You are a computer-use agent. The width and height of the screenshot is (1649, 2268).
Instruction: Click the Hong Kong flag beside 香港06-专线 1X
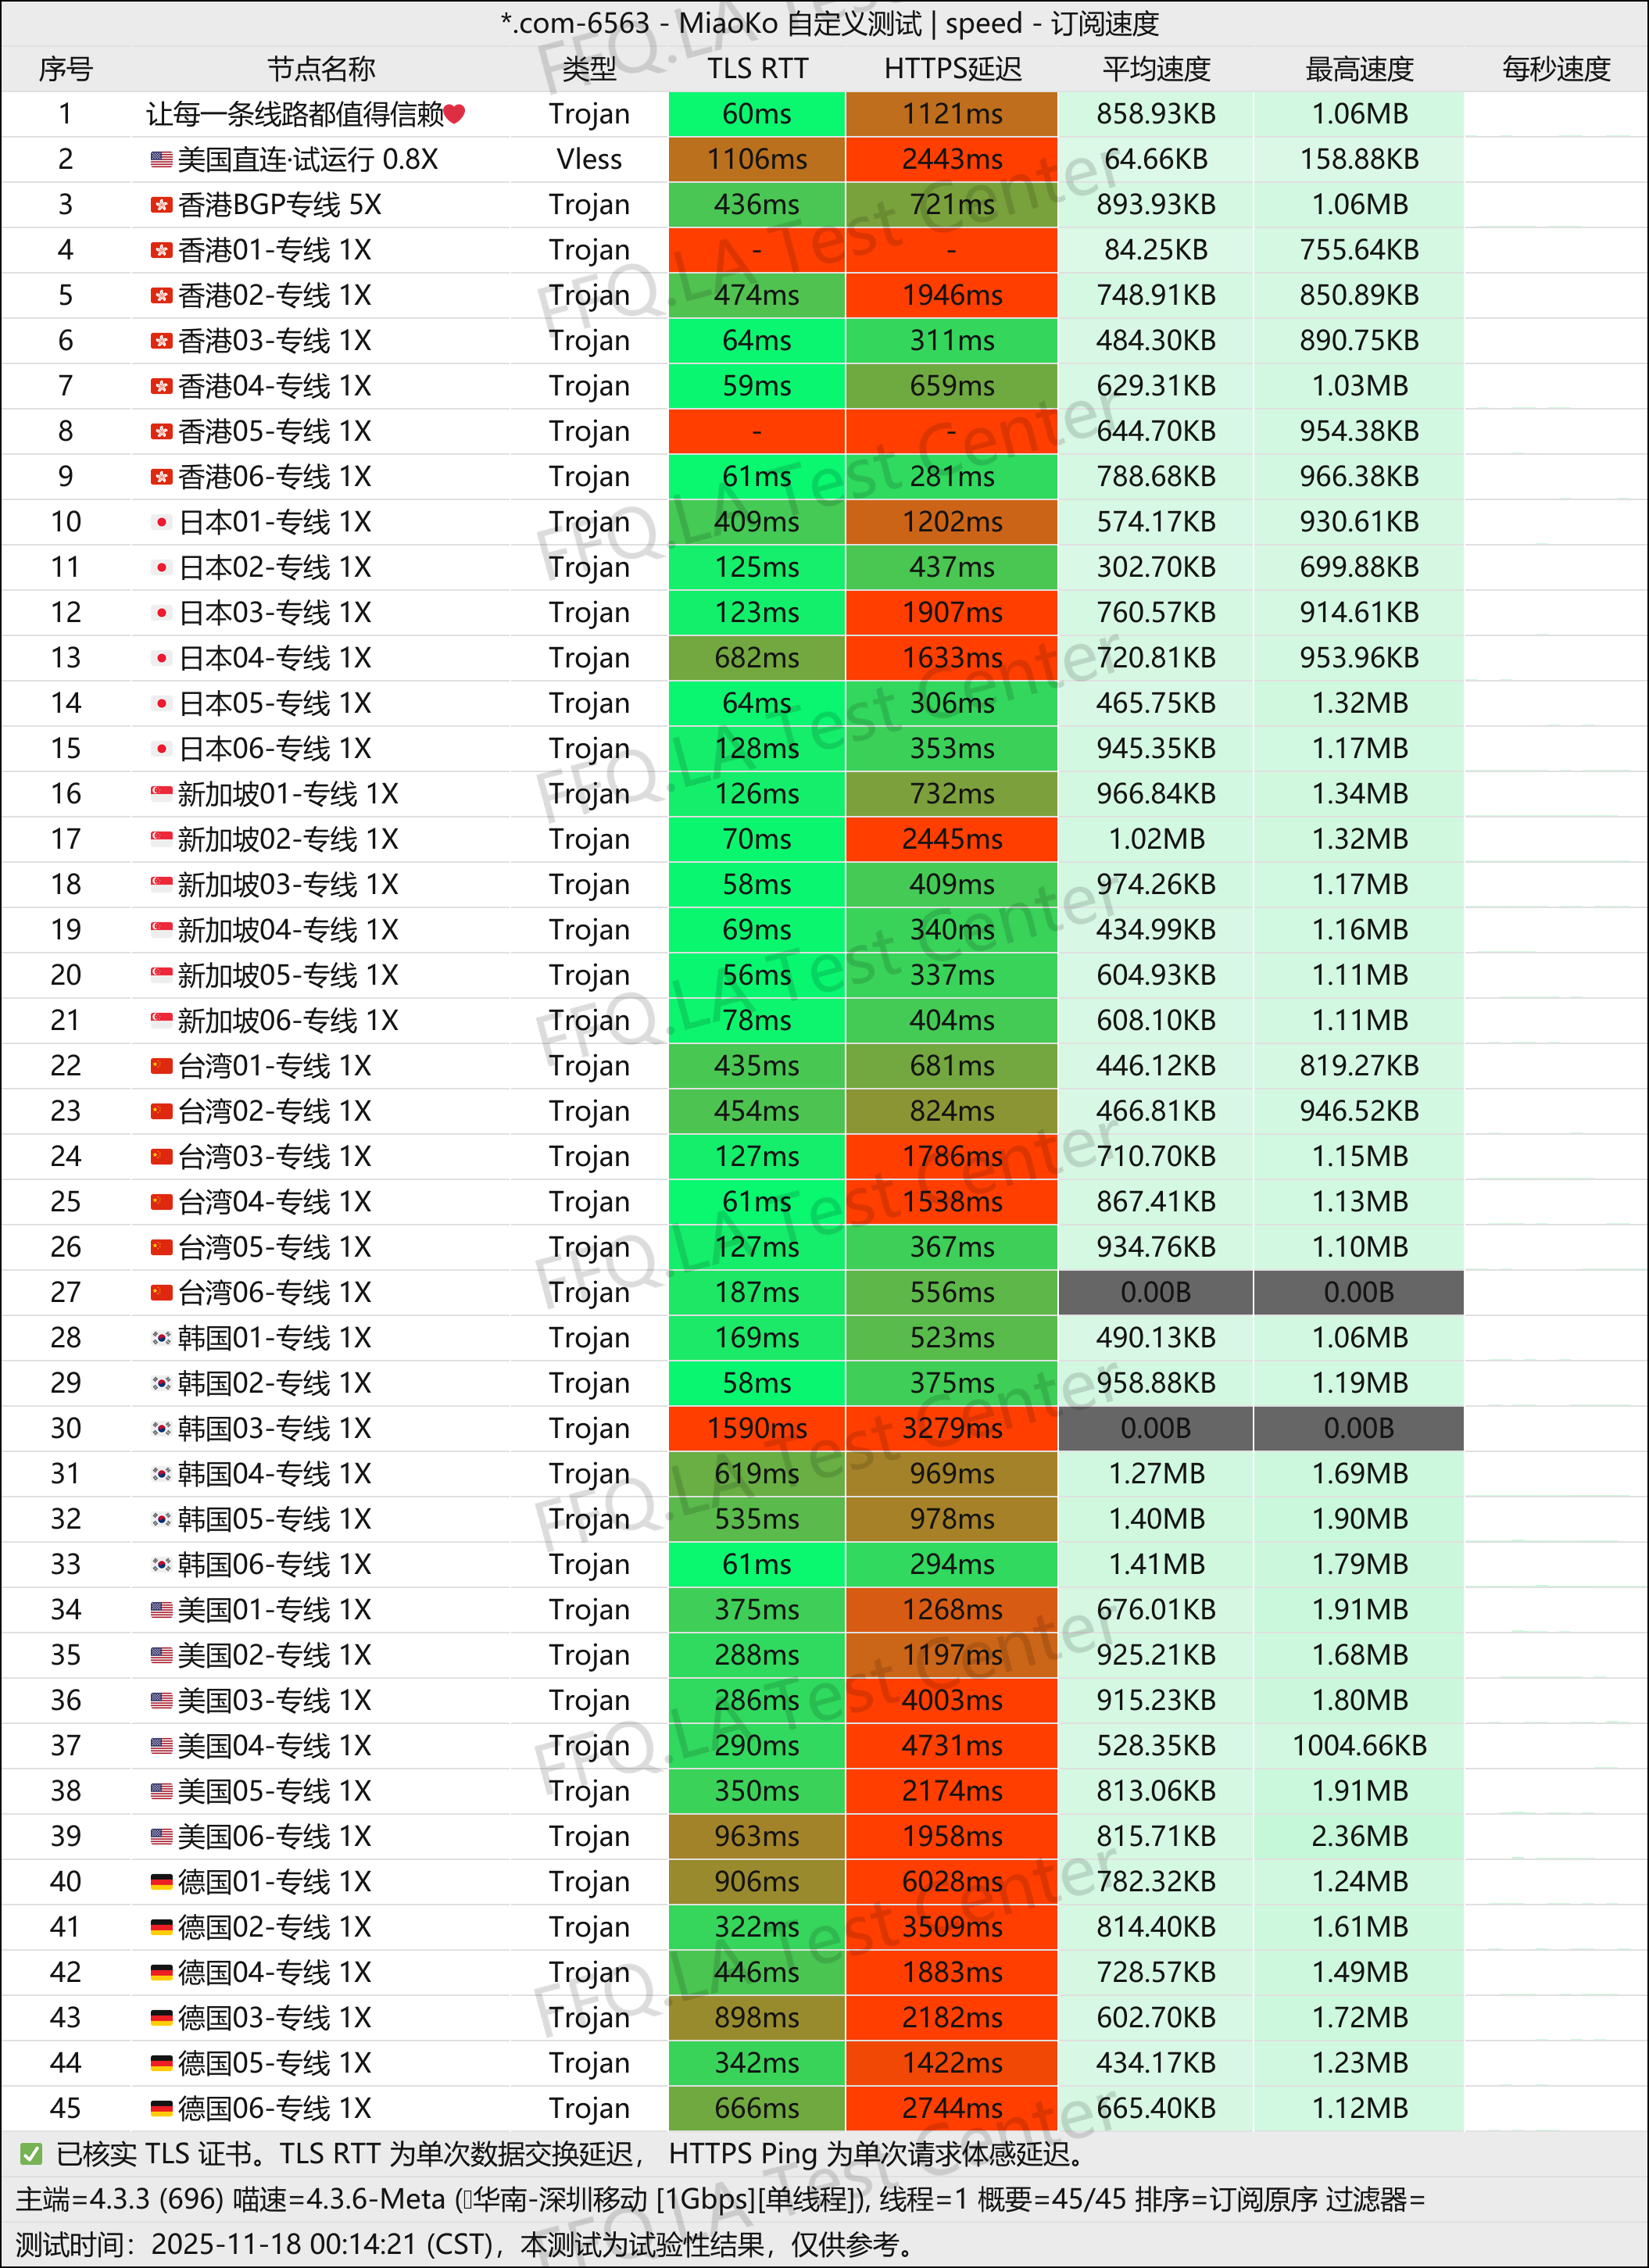161,477
